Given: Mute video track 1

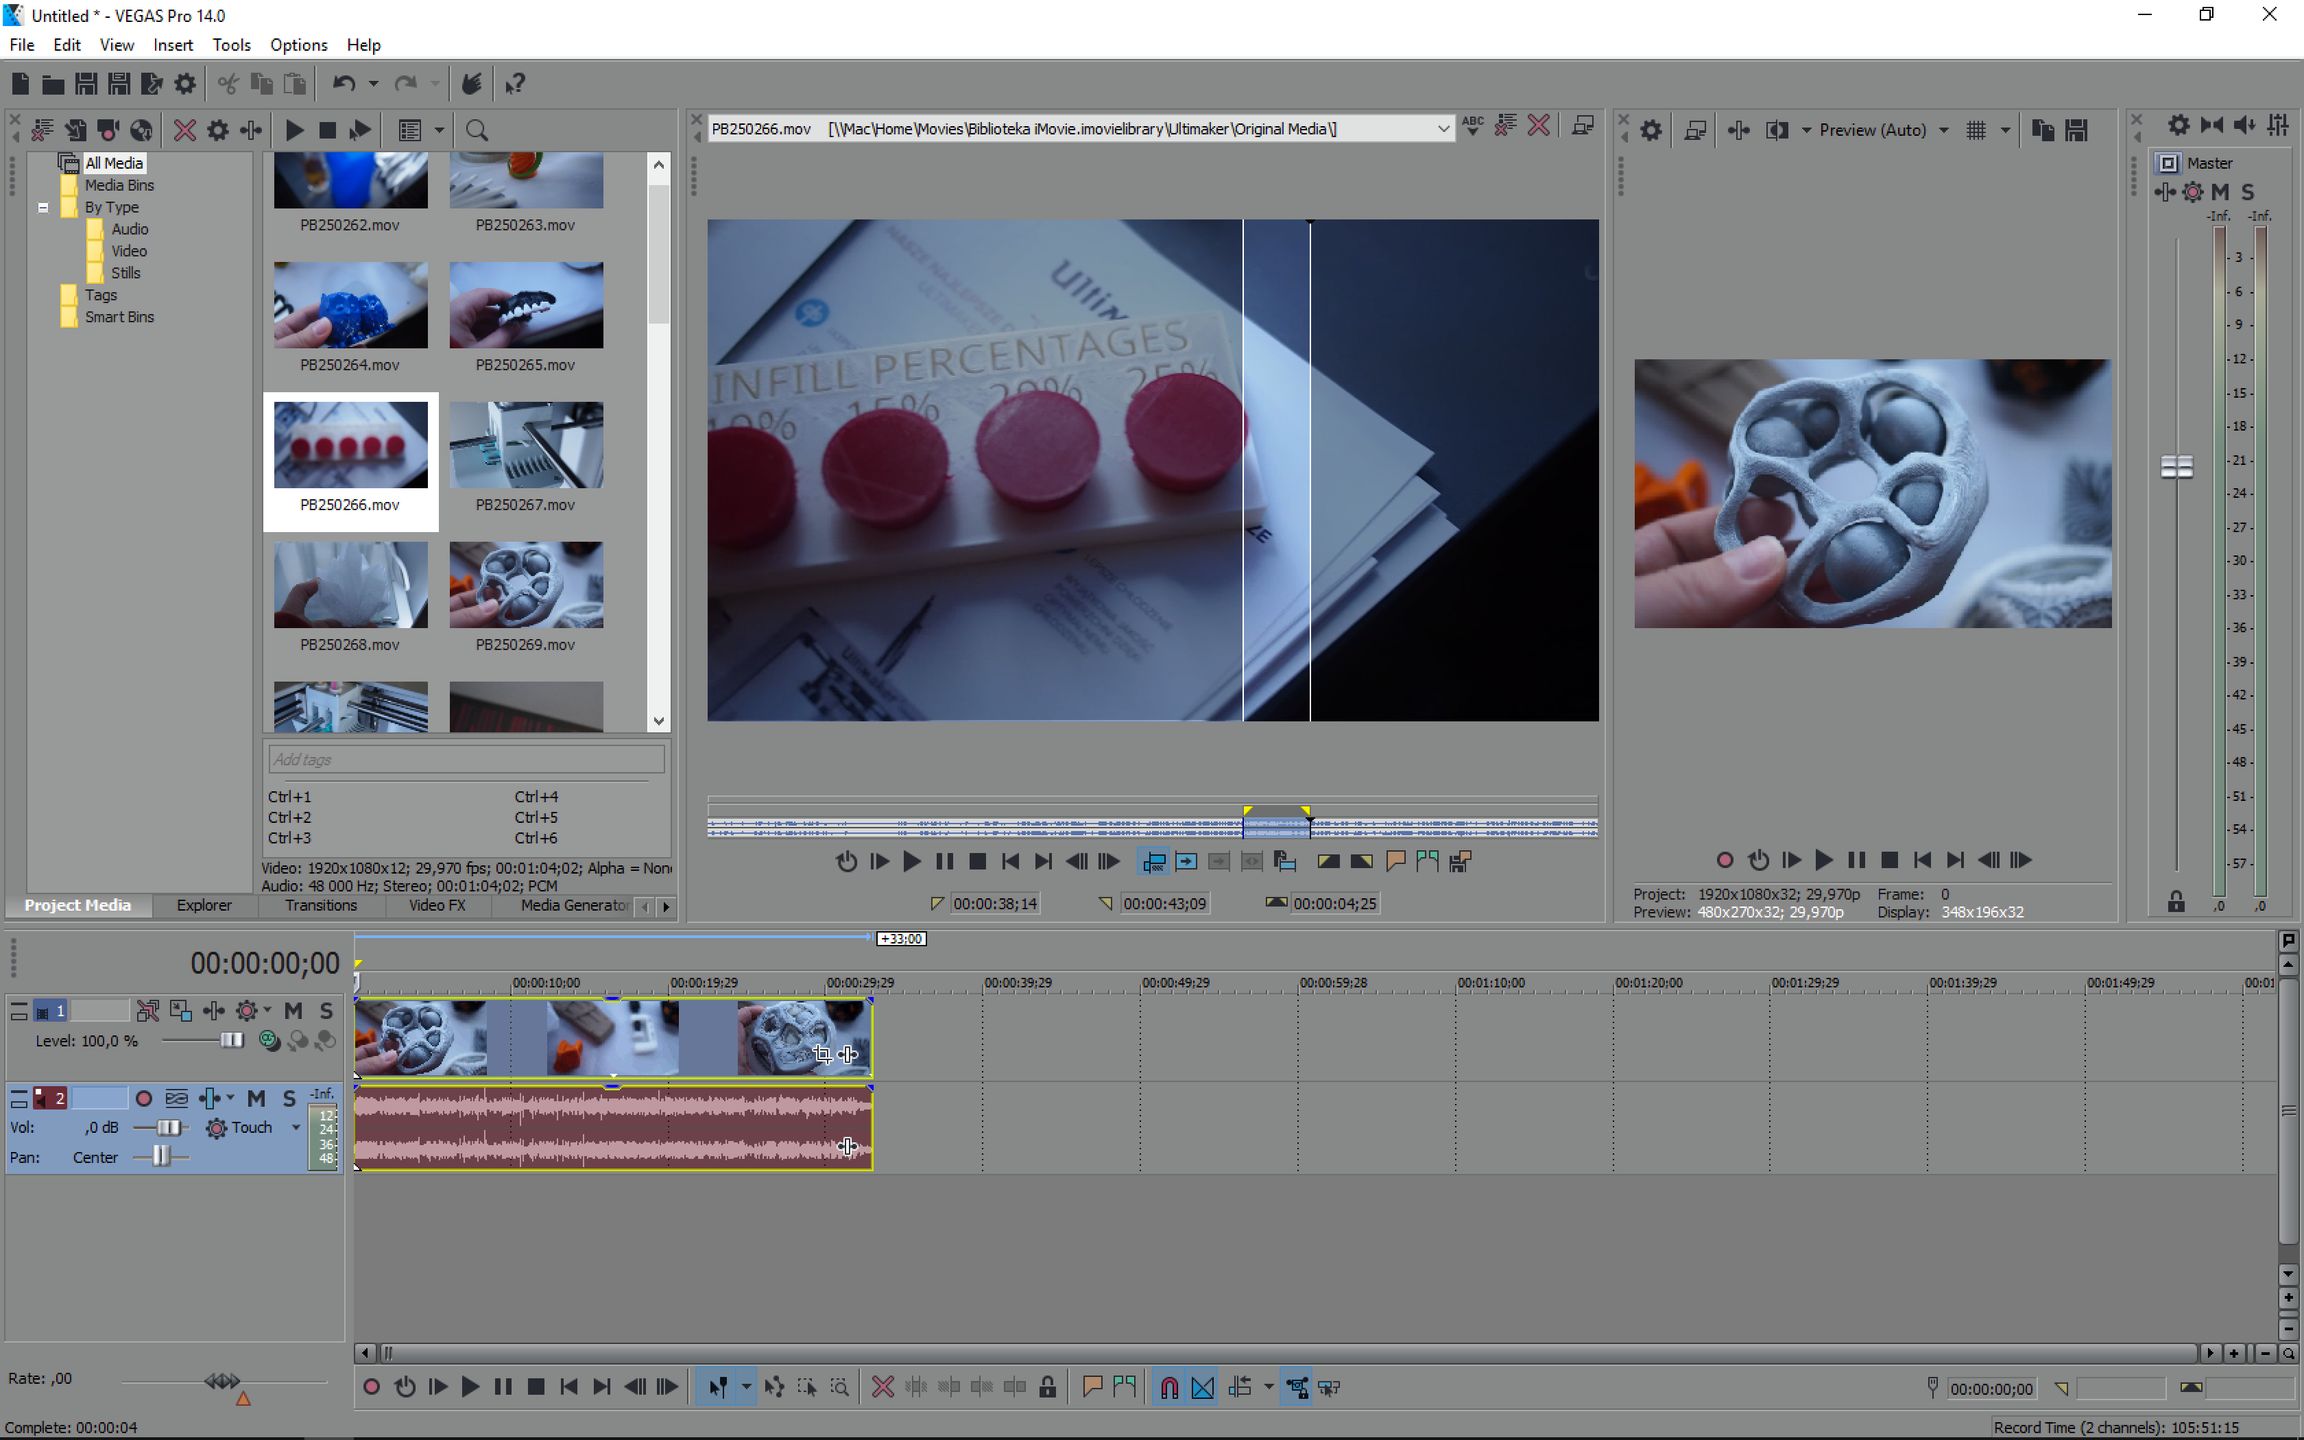Looking at the screenshot, I should [293, 1011].
